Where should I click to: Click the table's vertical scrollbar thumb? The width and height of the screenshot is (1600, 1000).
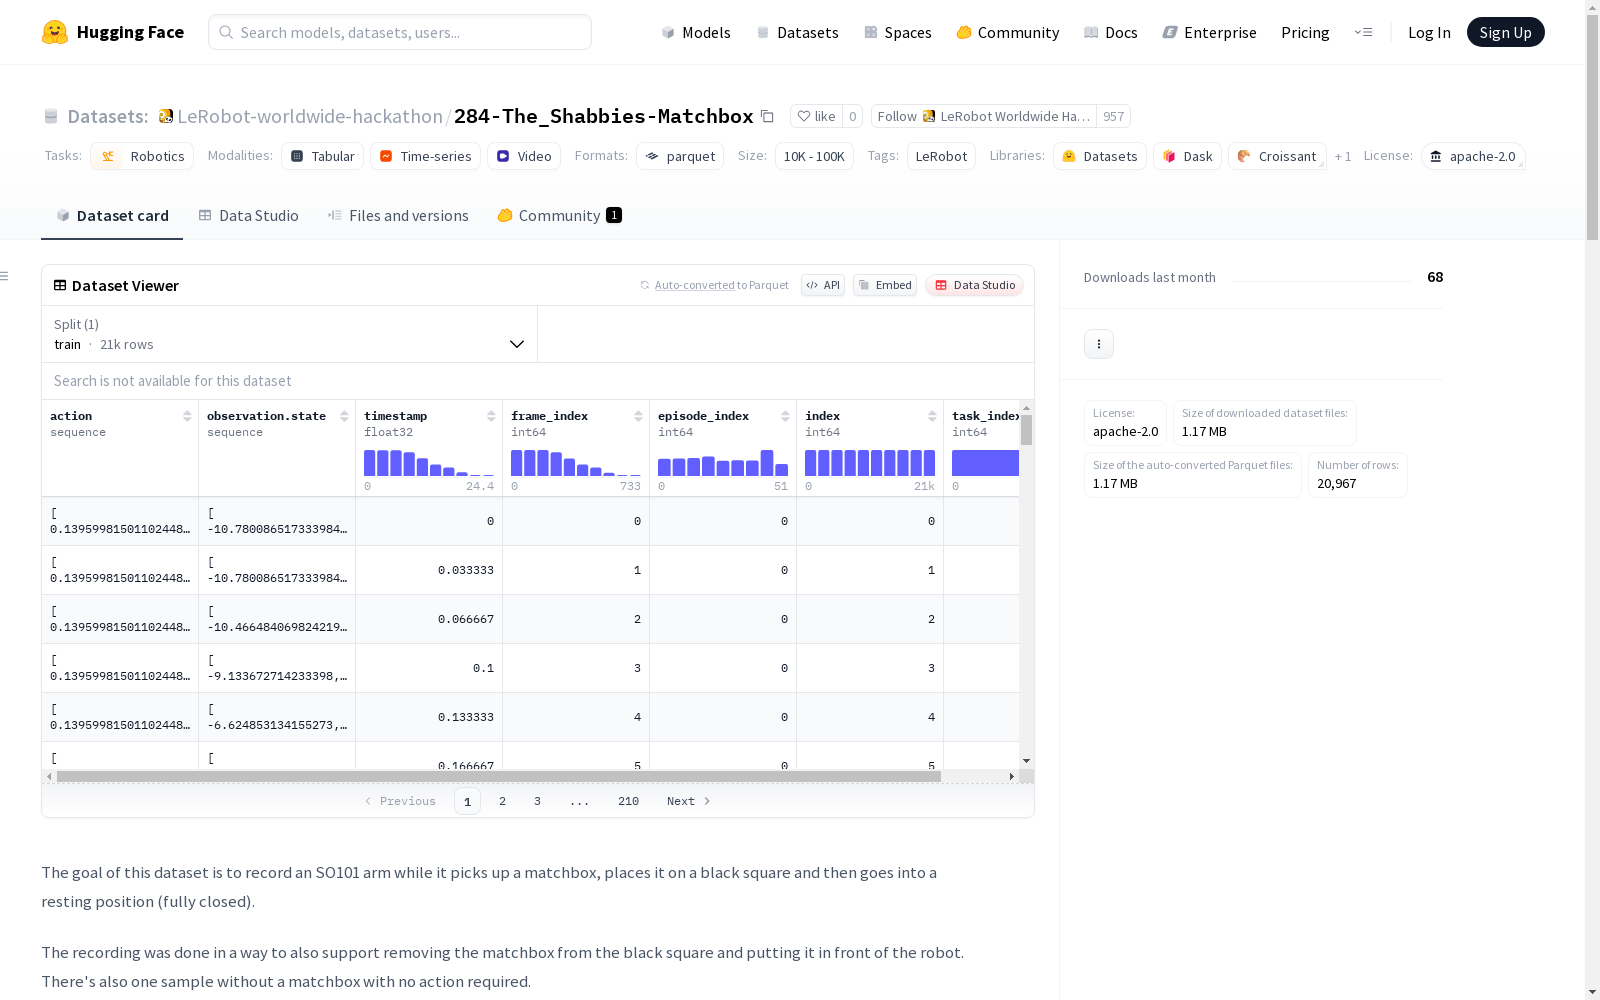[x=1026, y=430]
